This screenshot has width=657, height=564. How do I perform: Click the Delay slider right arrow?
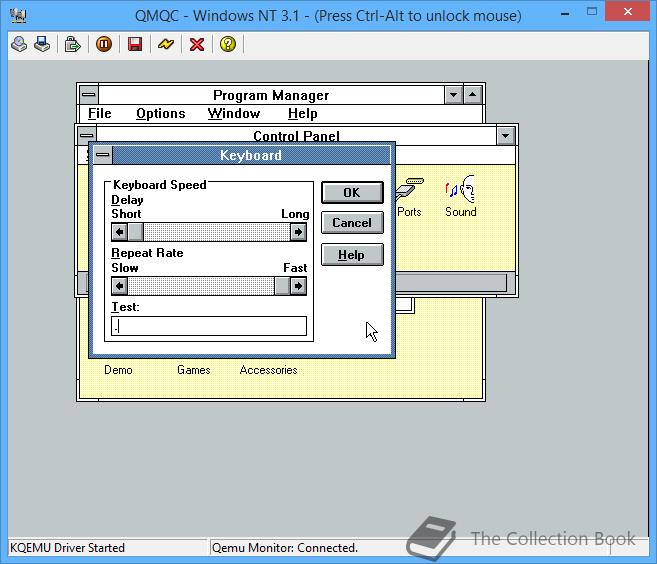point(298,232)
